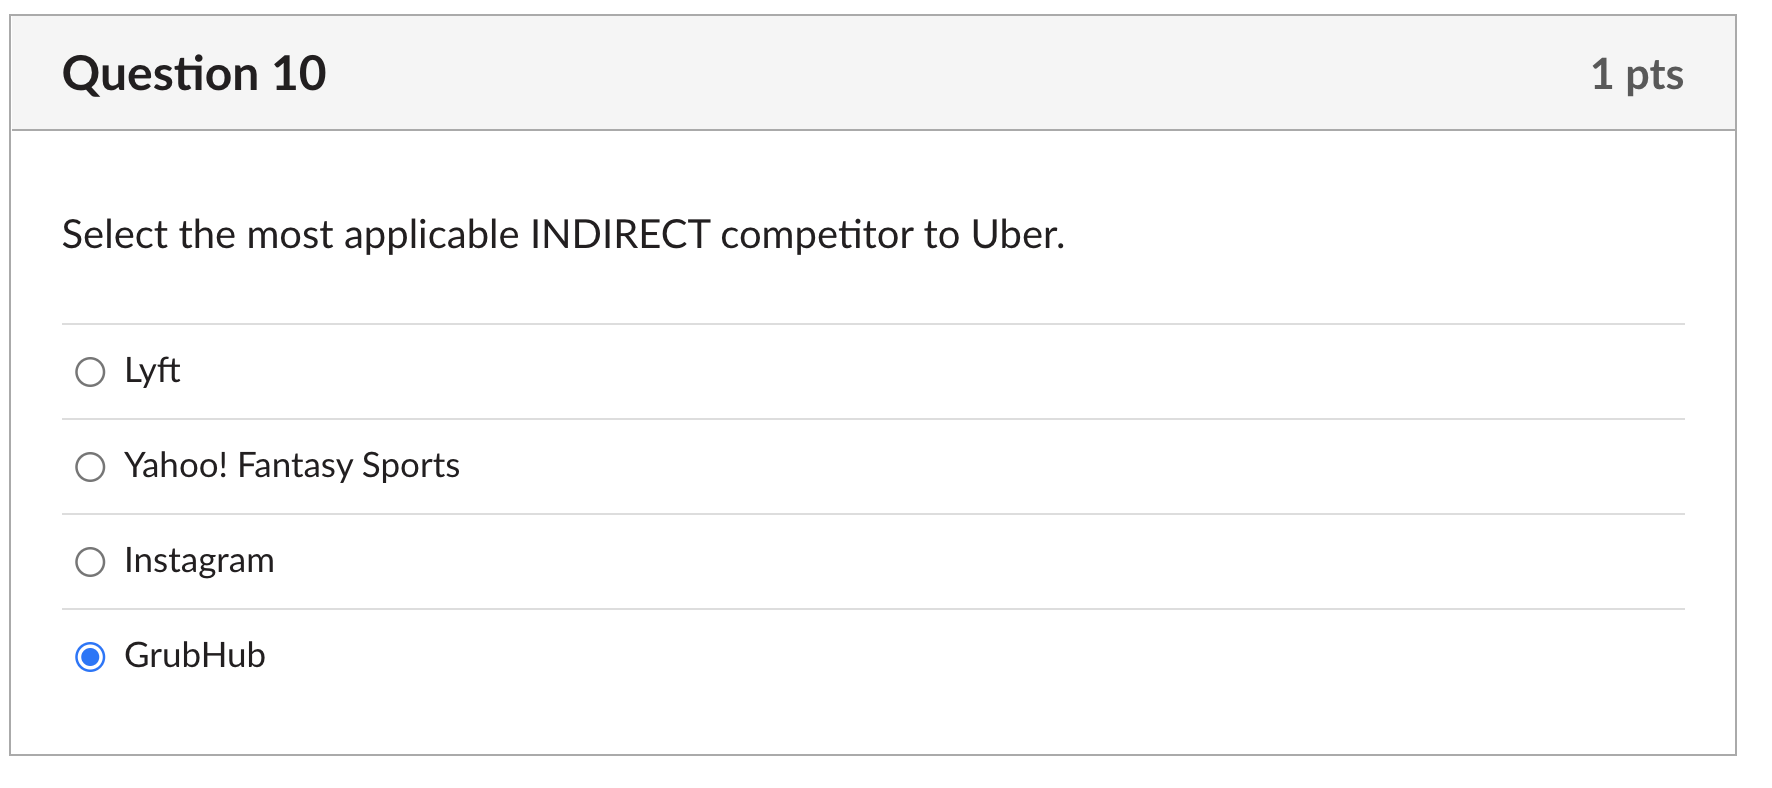Click the unselected Lyft circle

coord(90,371)
